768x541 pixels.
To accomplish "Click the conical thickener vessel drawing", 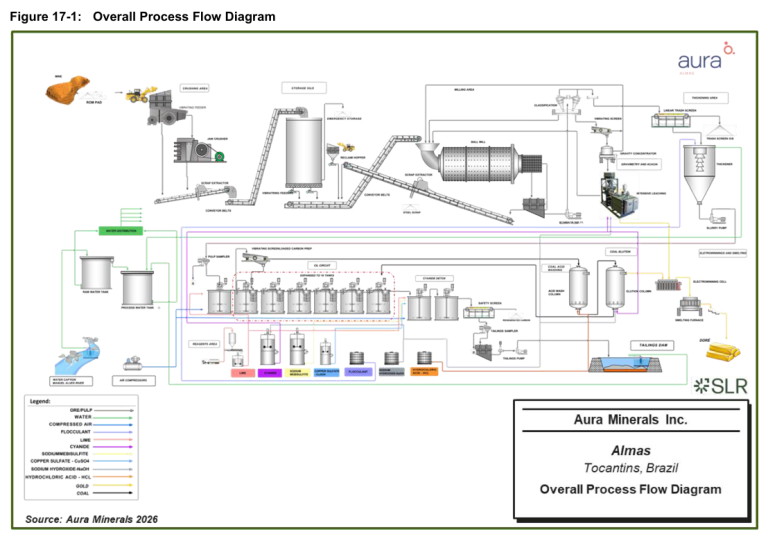I will (700, 174).
